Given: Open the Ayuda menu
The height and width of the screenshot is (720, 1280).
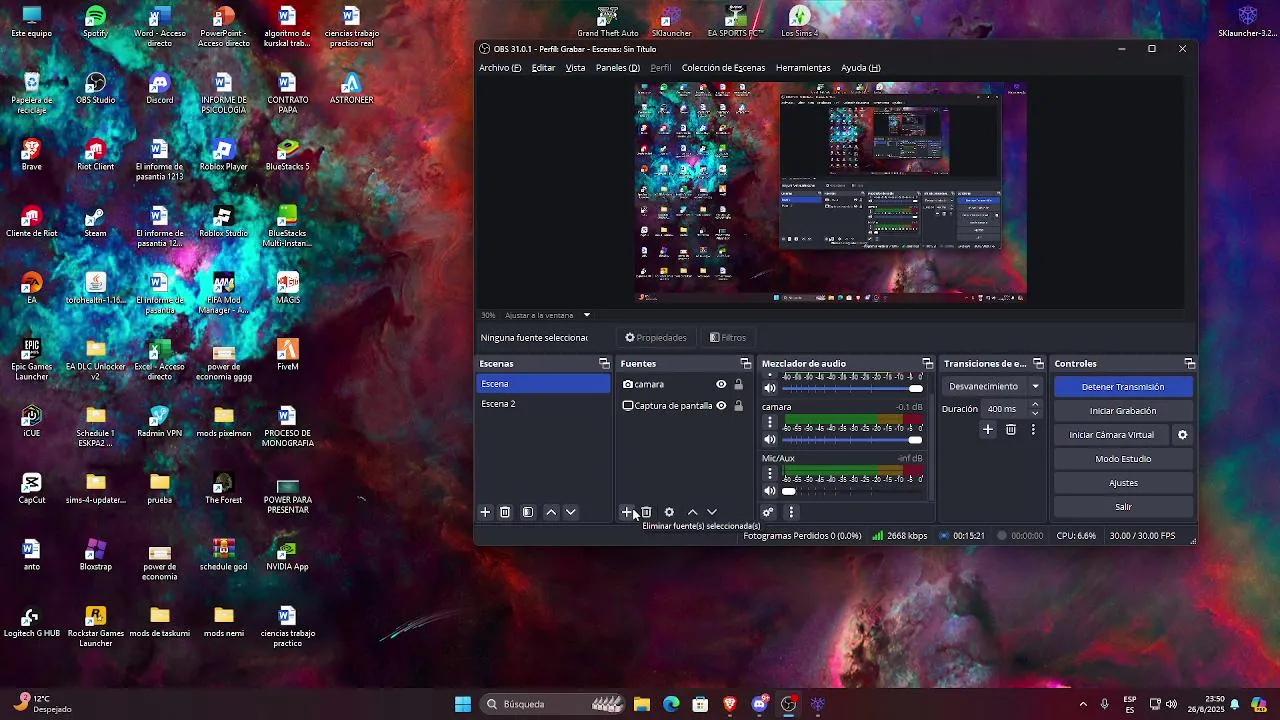Looking at the screenshot, I should tap(860, 68).
